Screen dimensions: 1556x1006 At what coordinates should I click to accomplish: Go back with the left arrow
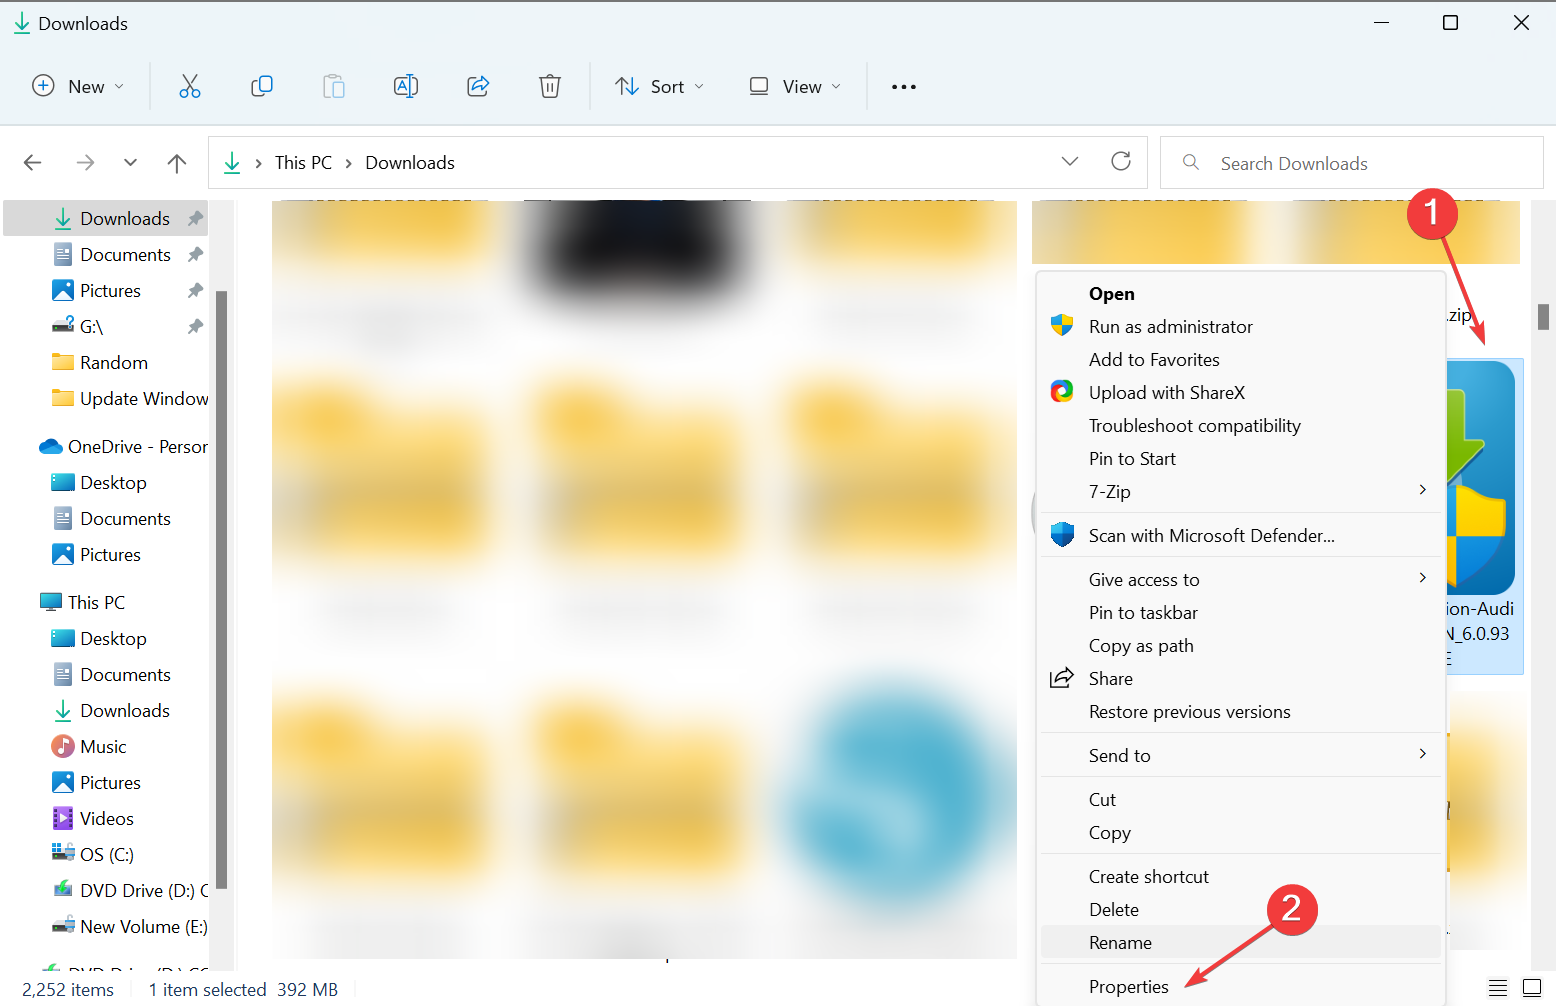33,162
